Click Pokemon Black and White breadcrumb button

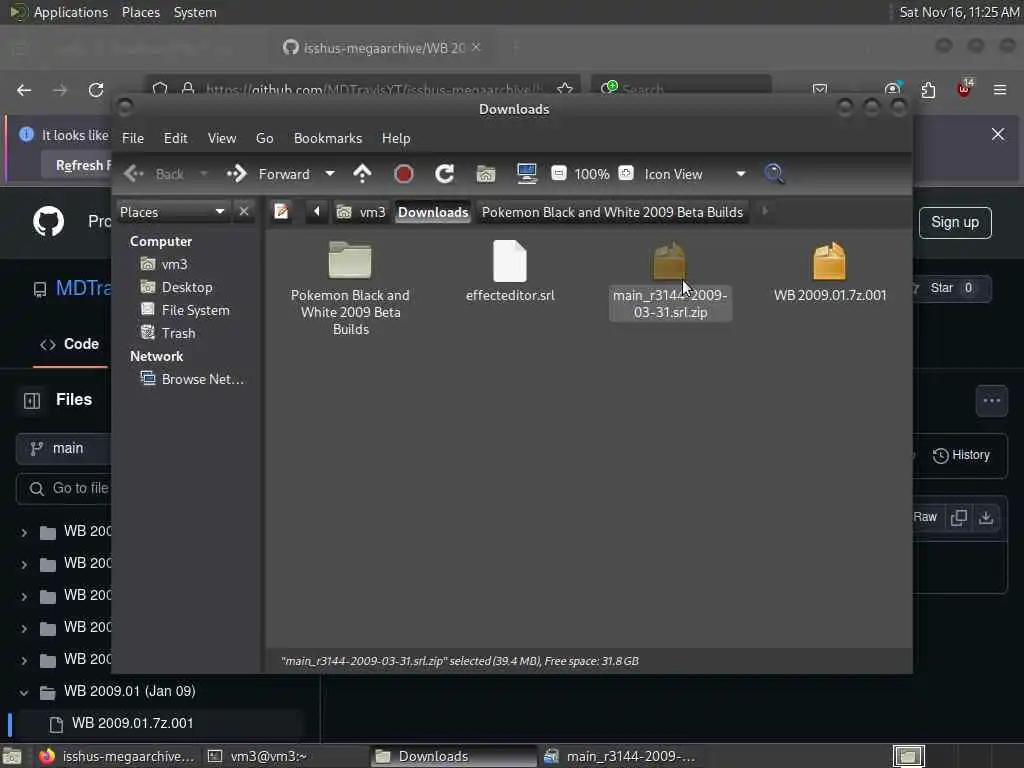click(x=613, y=212)
